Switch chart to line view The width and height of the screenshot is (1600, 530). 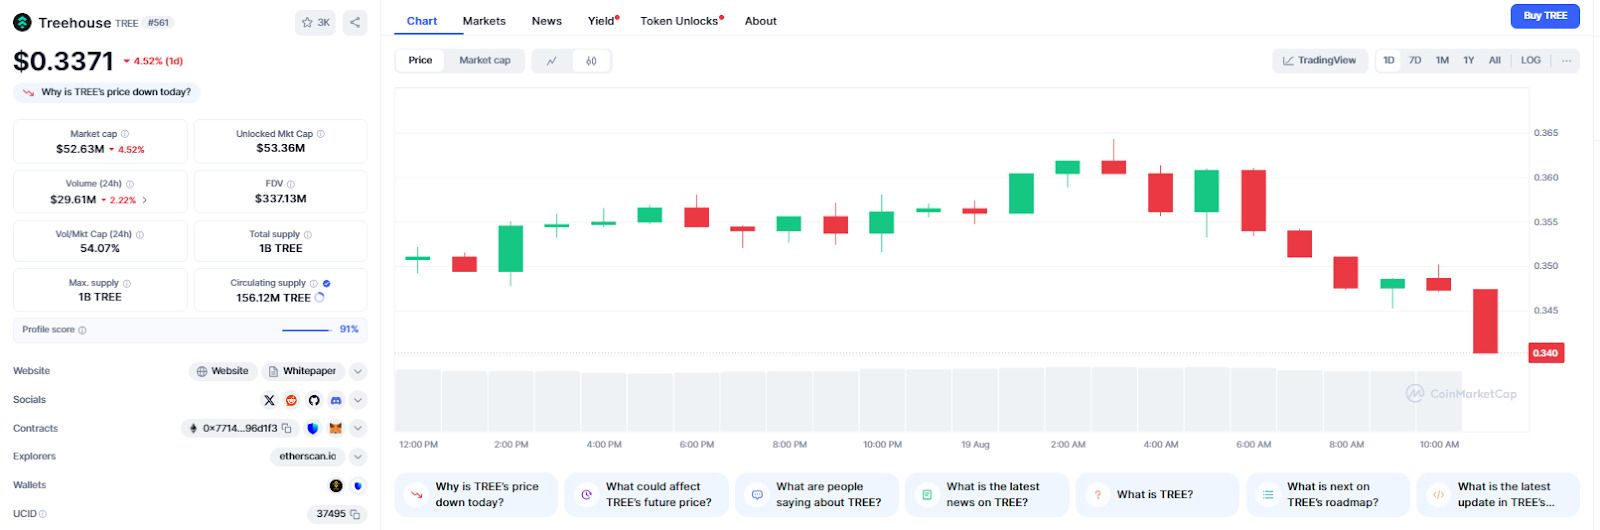click(552, 61)
